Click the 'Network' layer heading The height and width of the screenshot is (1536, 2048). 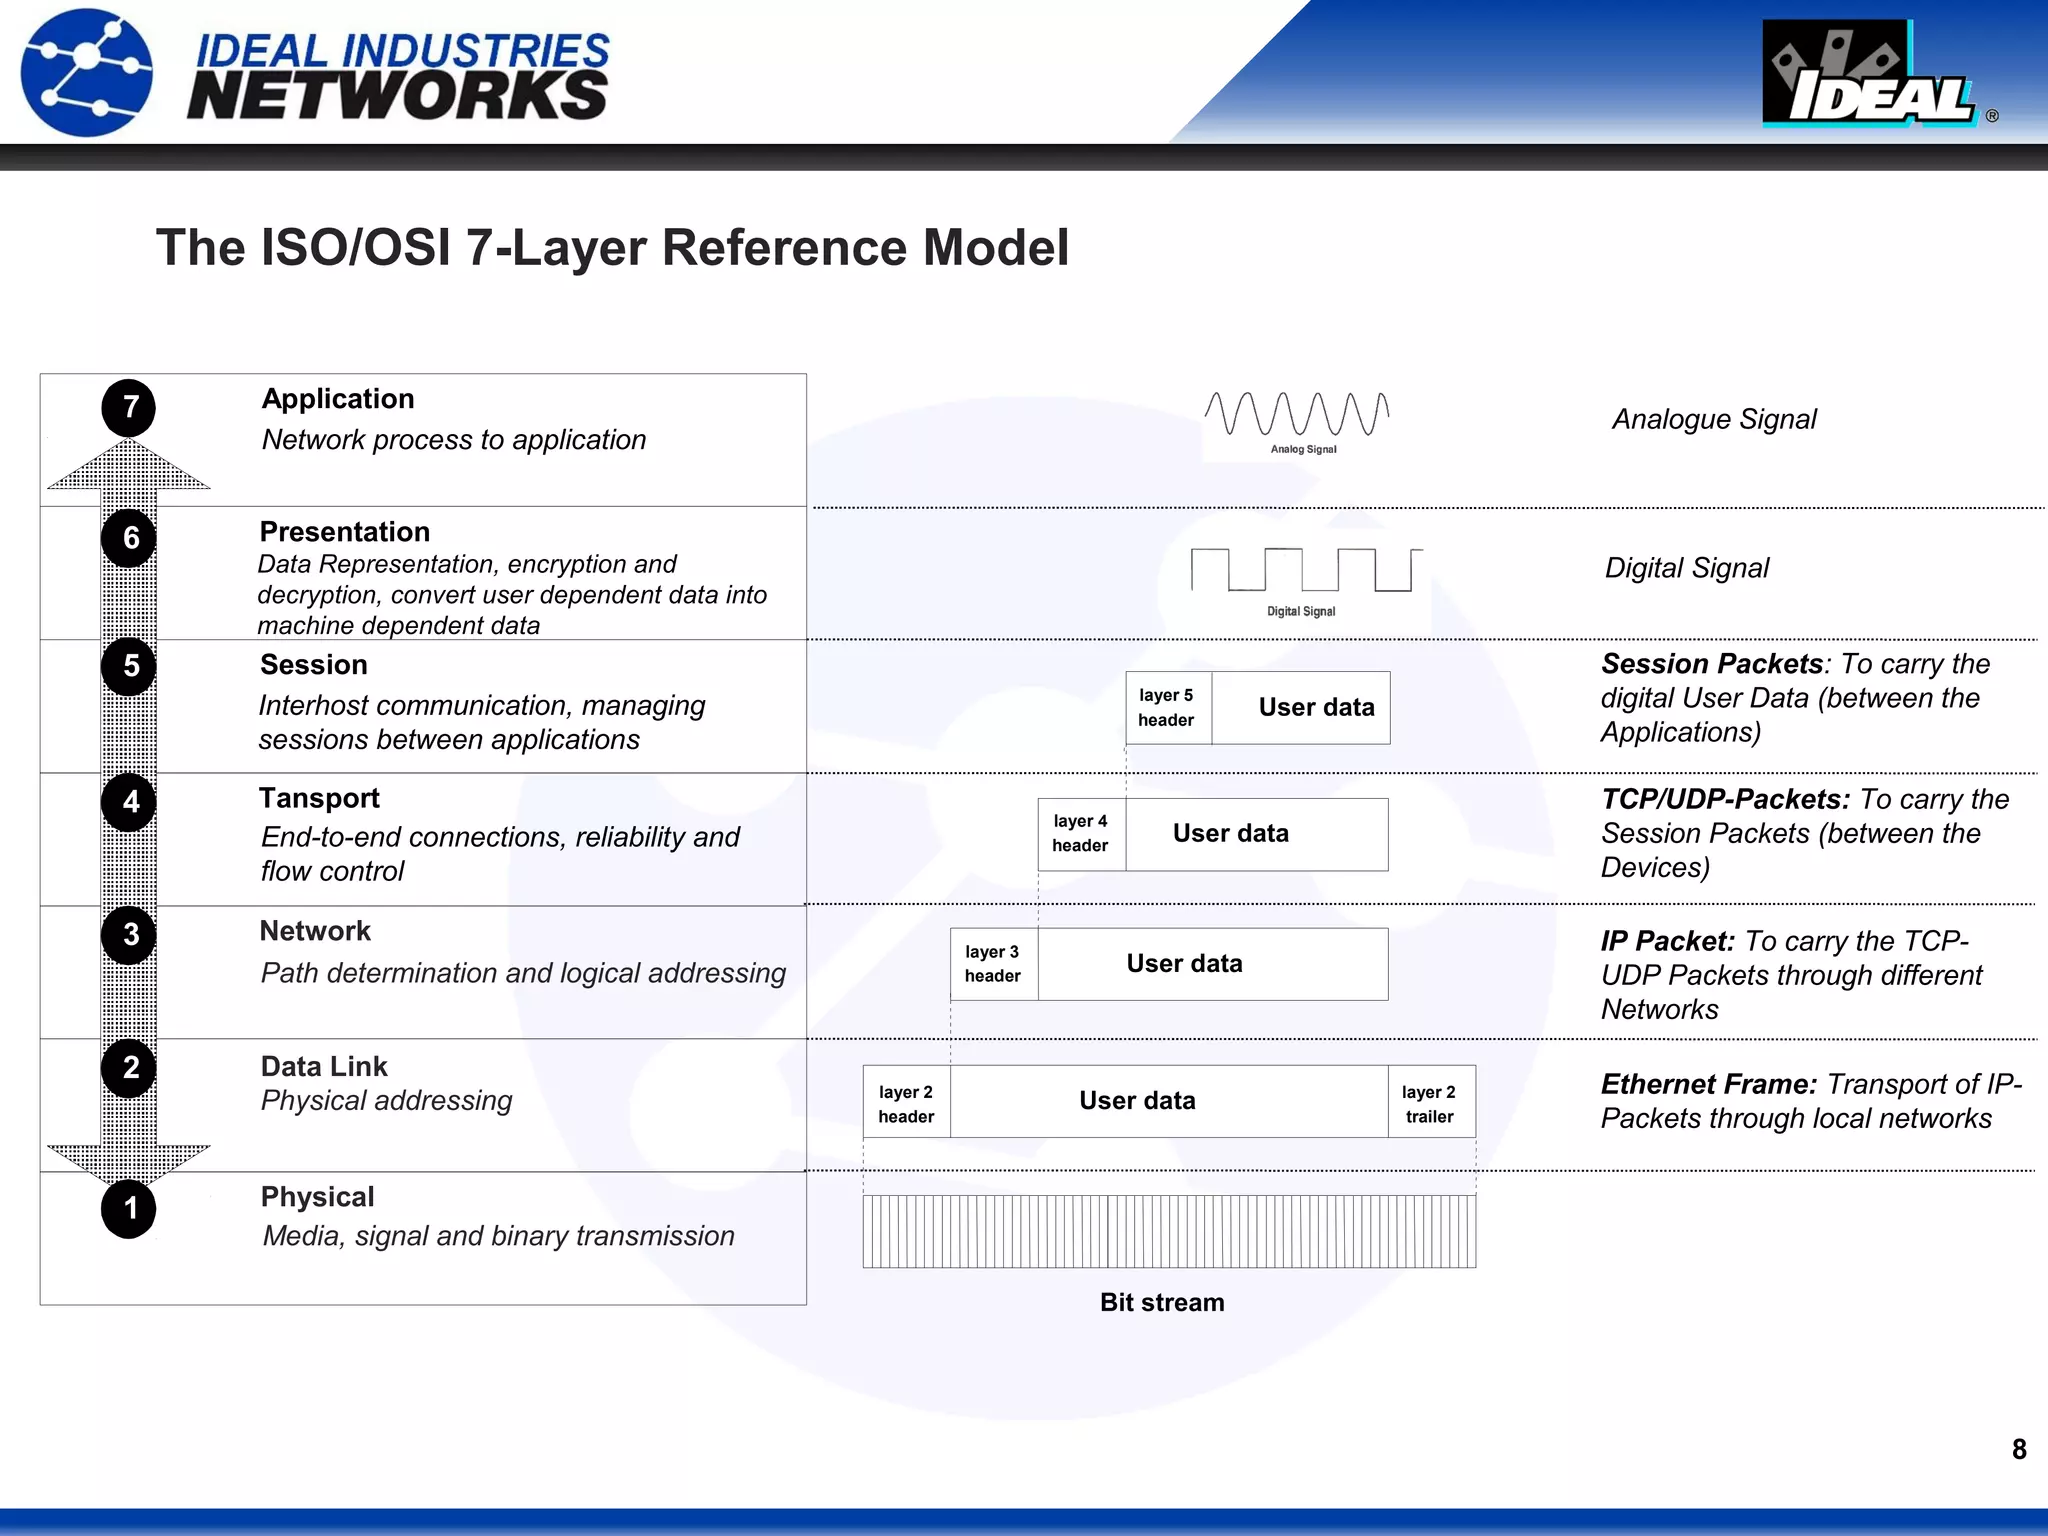pyautogui.click(x=315, y=931)
